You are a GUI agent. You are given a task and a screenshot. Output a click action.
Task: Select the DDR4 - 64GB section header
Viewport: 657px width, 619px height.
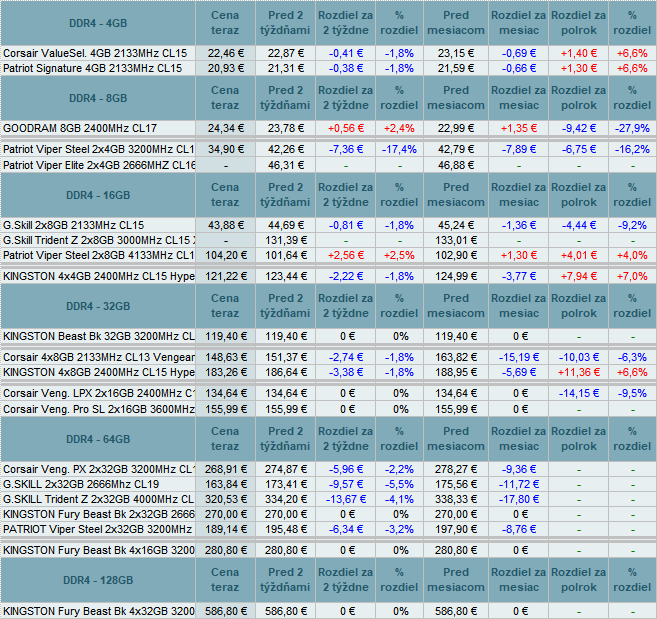tap(98, 439)
